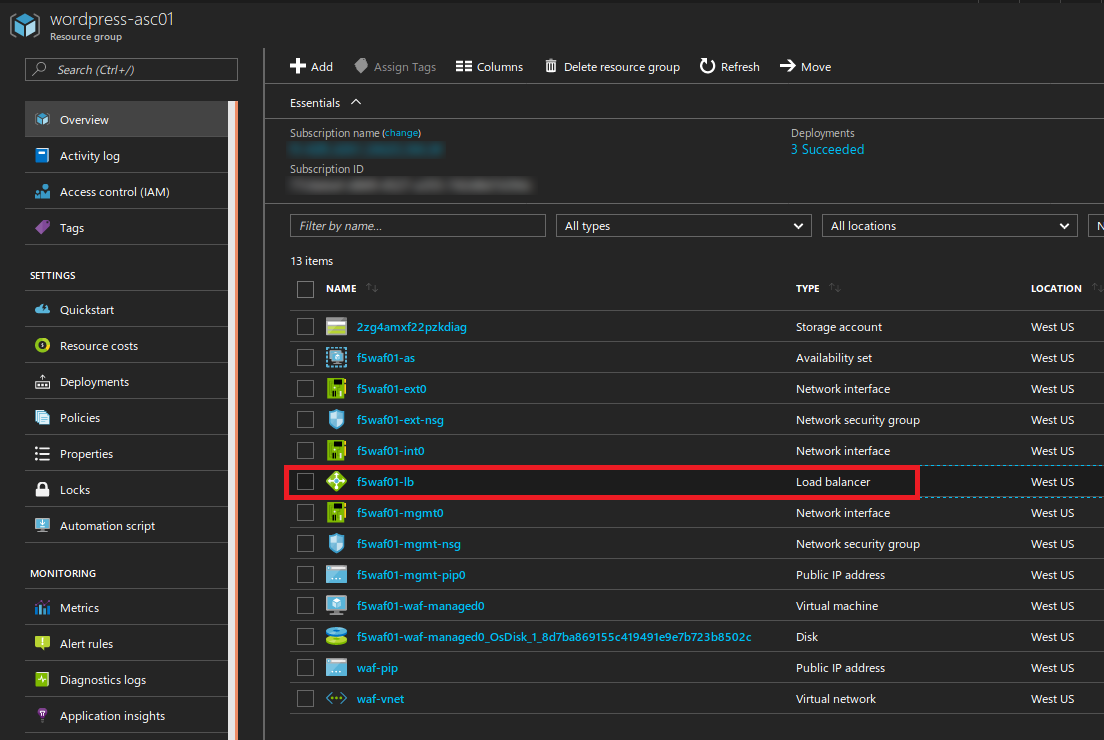
Task: Click the Refresh circular arrow icon
Action: coord(707,65)
